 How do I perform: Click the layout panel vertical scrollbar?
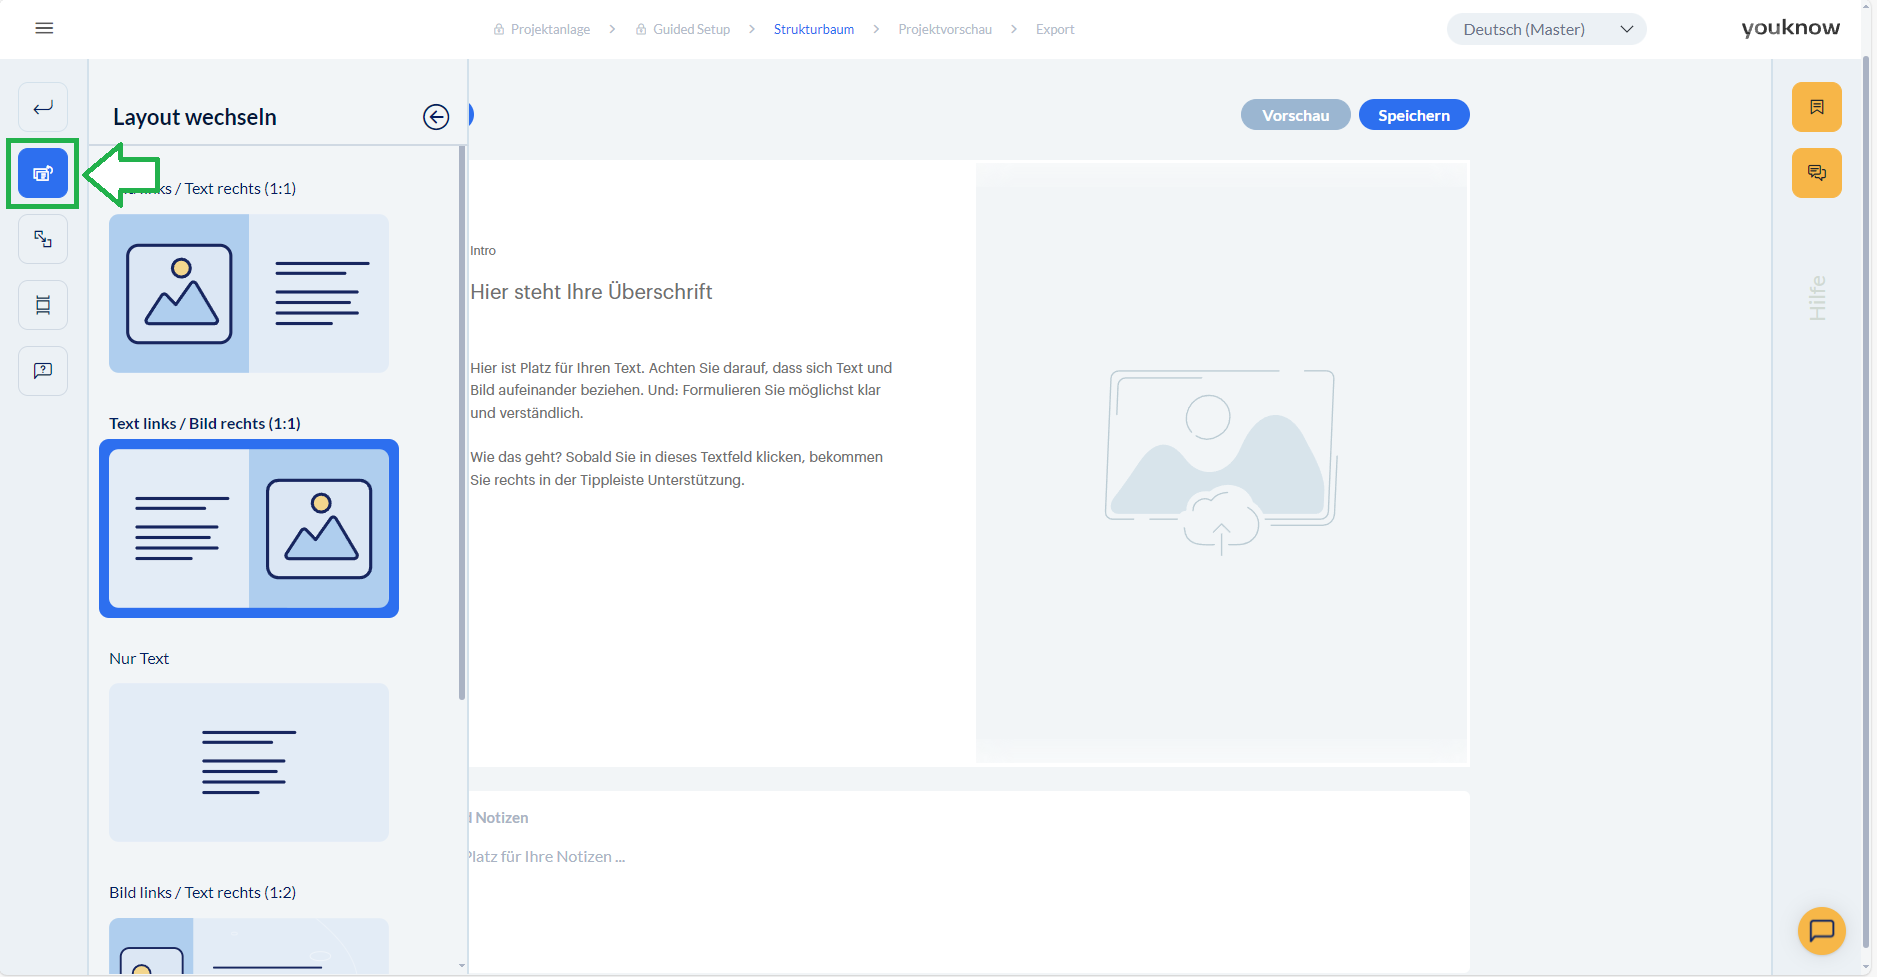tap(462, 422)
